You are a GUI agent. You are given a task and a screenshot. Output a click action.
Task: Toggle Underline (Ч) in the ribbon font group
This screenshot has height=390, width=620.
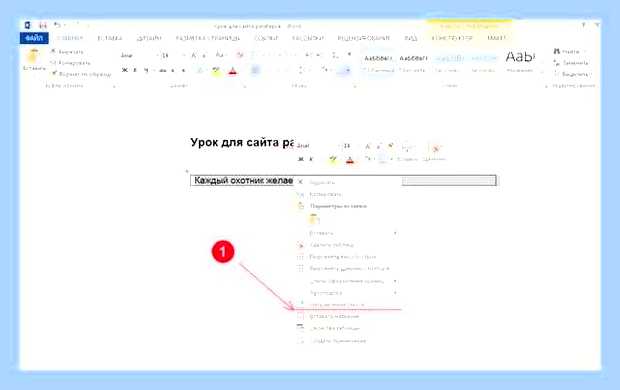146,70
